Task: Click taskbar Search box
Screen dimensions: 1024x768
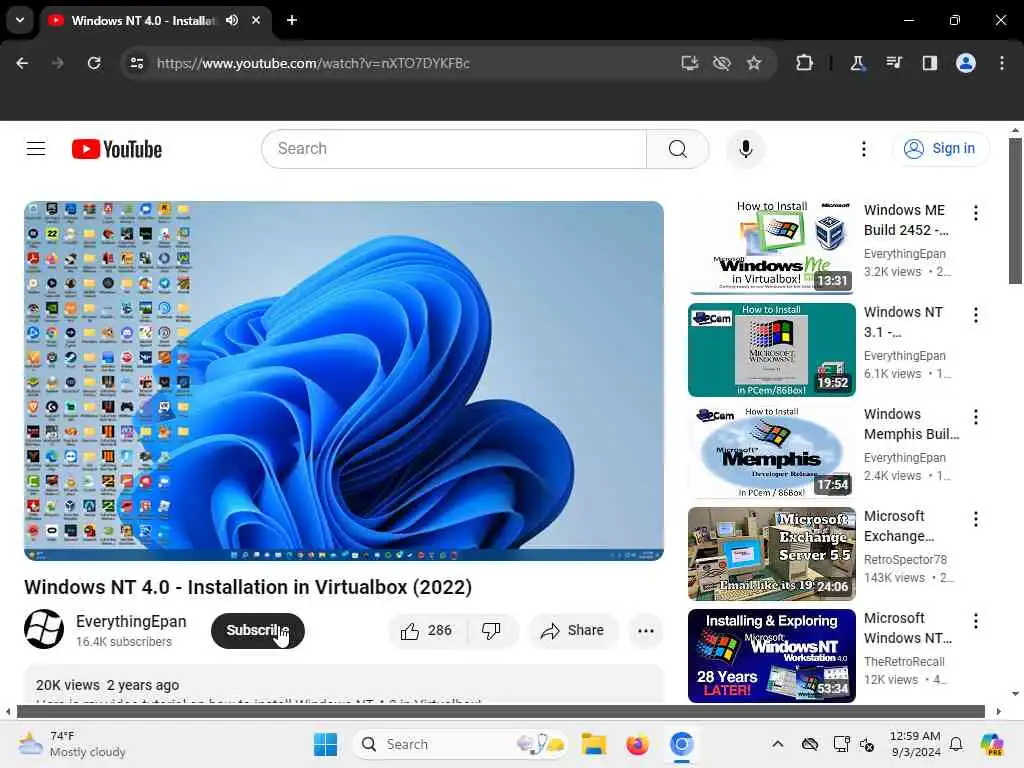Action: point(459,744)
